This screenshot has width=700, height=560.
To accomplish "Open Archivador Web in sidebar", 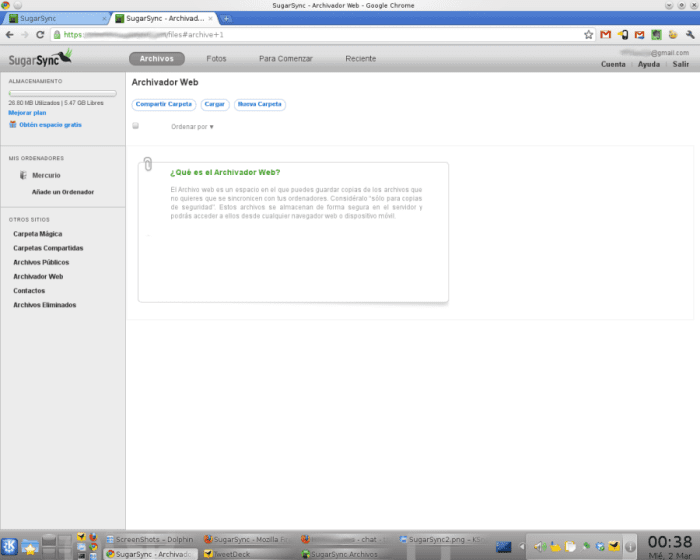I will click(38, 276).
